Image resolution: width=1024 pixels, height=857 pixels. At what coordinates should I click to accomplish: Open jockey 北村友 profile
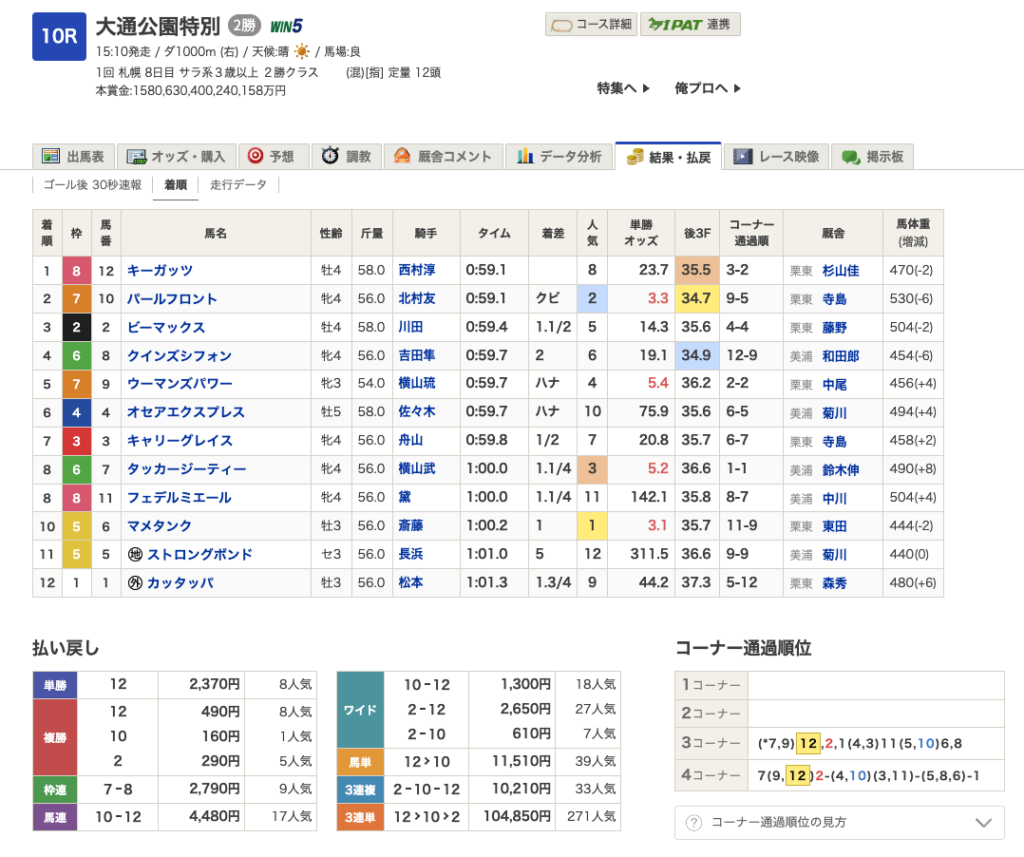pos(417,299)
